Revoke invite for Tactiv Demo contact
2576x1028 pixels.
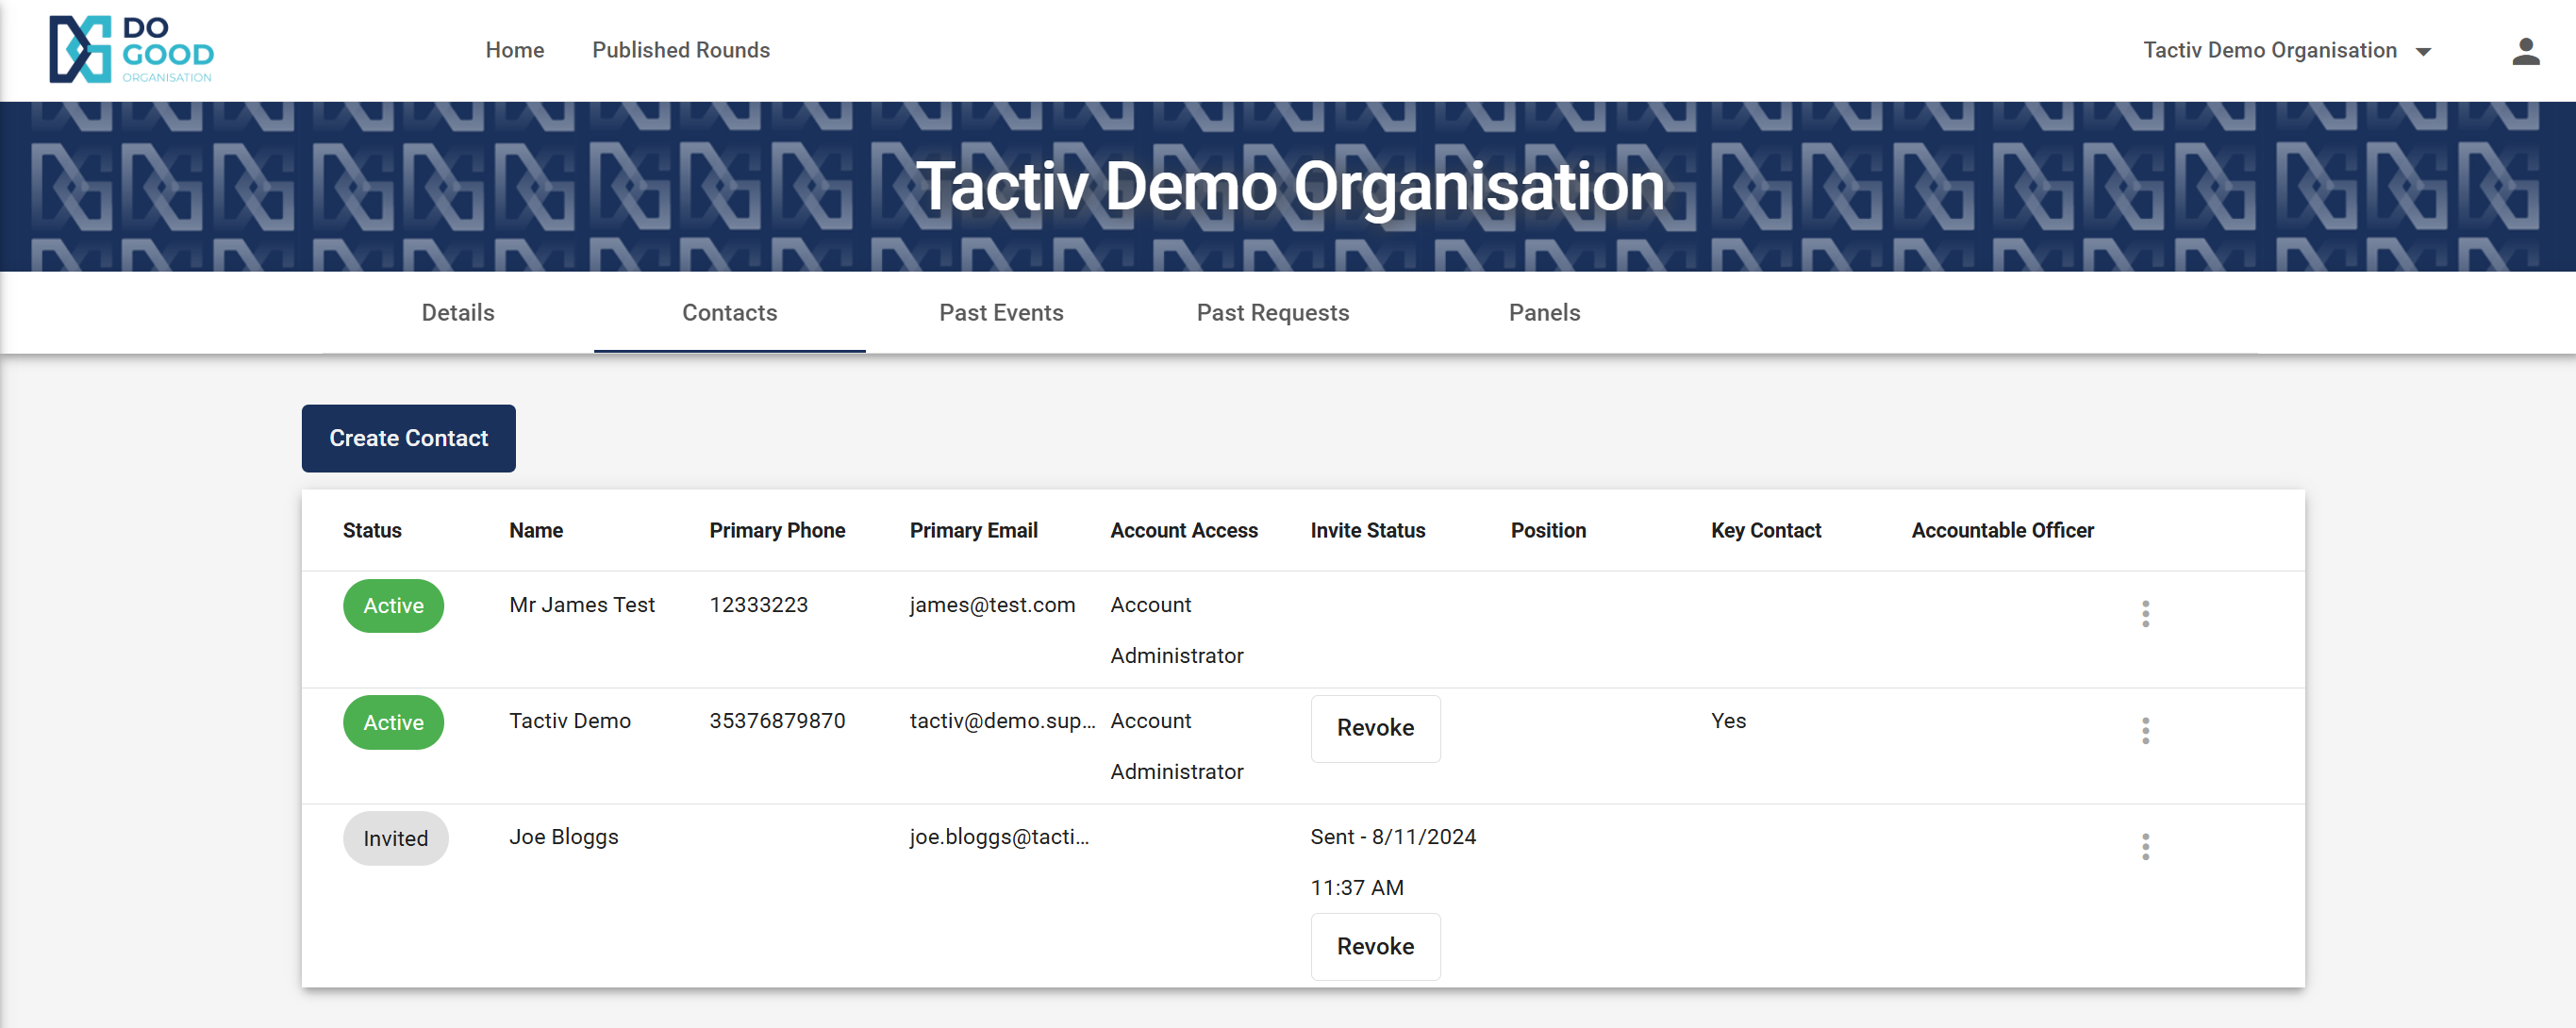(1374, 728)
